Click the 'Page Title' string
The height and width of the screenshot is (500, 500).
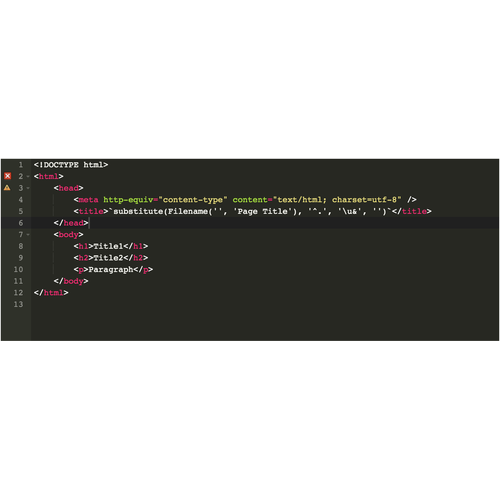(262, 211)
